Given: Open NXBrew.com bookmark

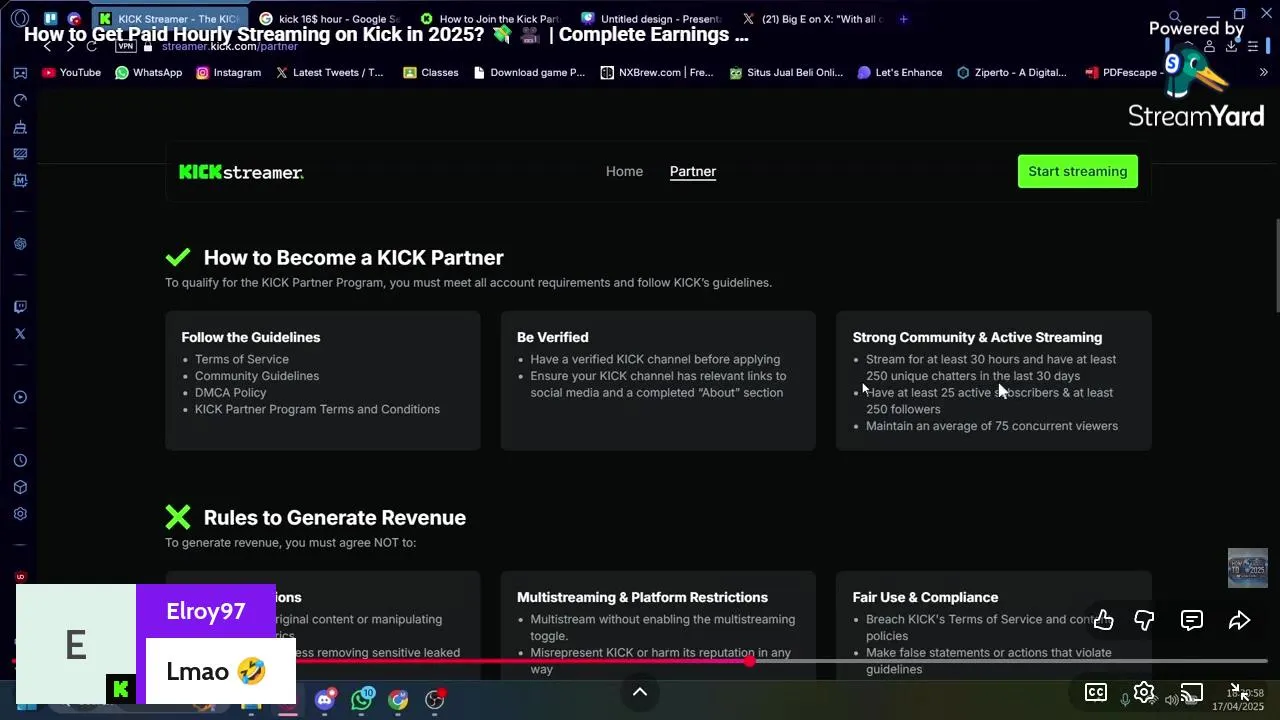Looking at the screenshot, I should pos(656,72).
